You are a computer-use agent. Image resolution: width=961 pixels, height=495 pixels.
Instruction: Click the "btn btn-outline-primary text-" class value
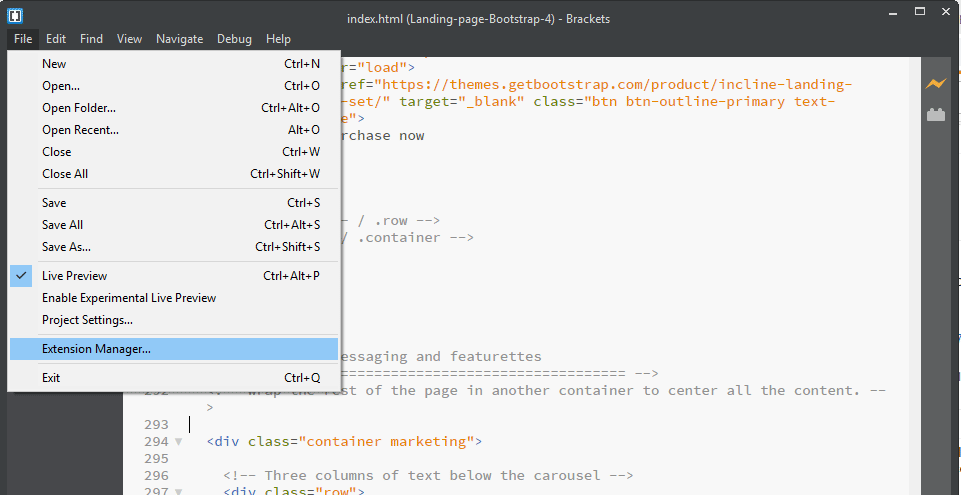coord(710,102)
